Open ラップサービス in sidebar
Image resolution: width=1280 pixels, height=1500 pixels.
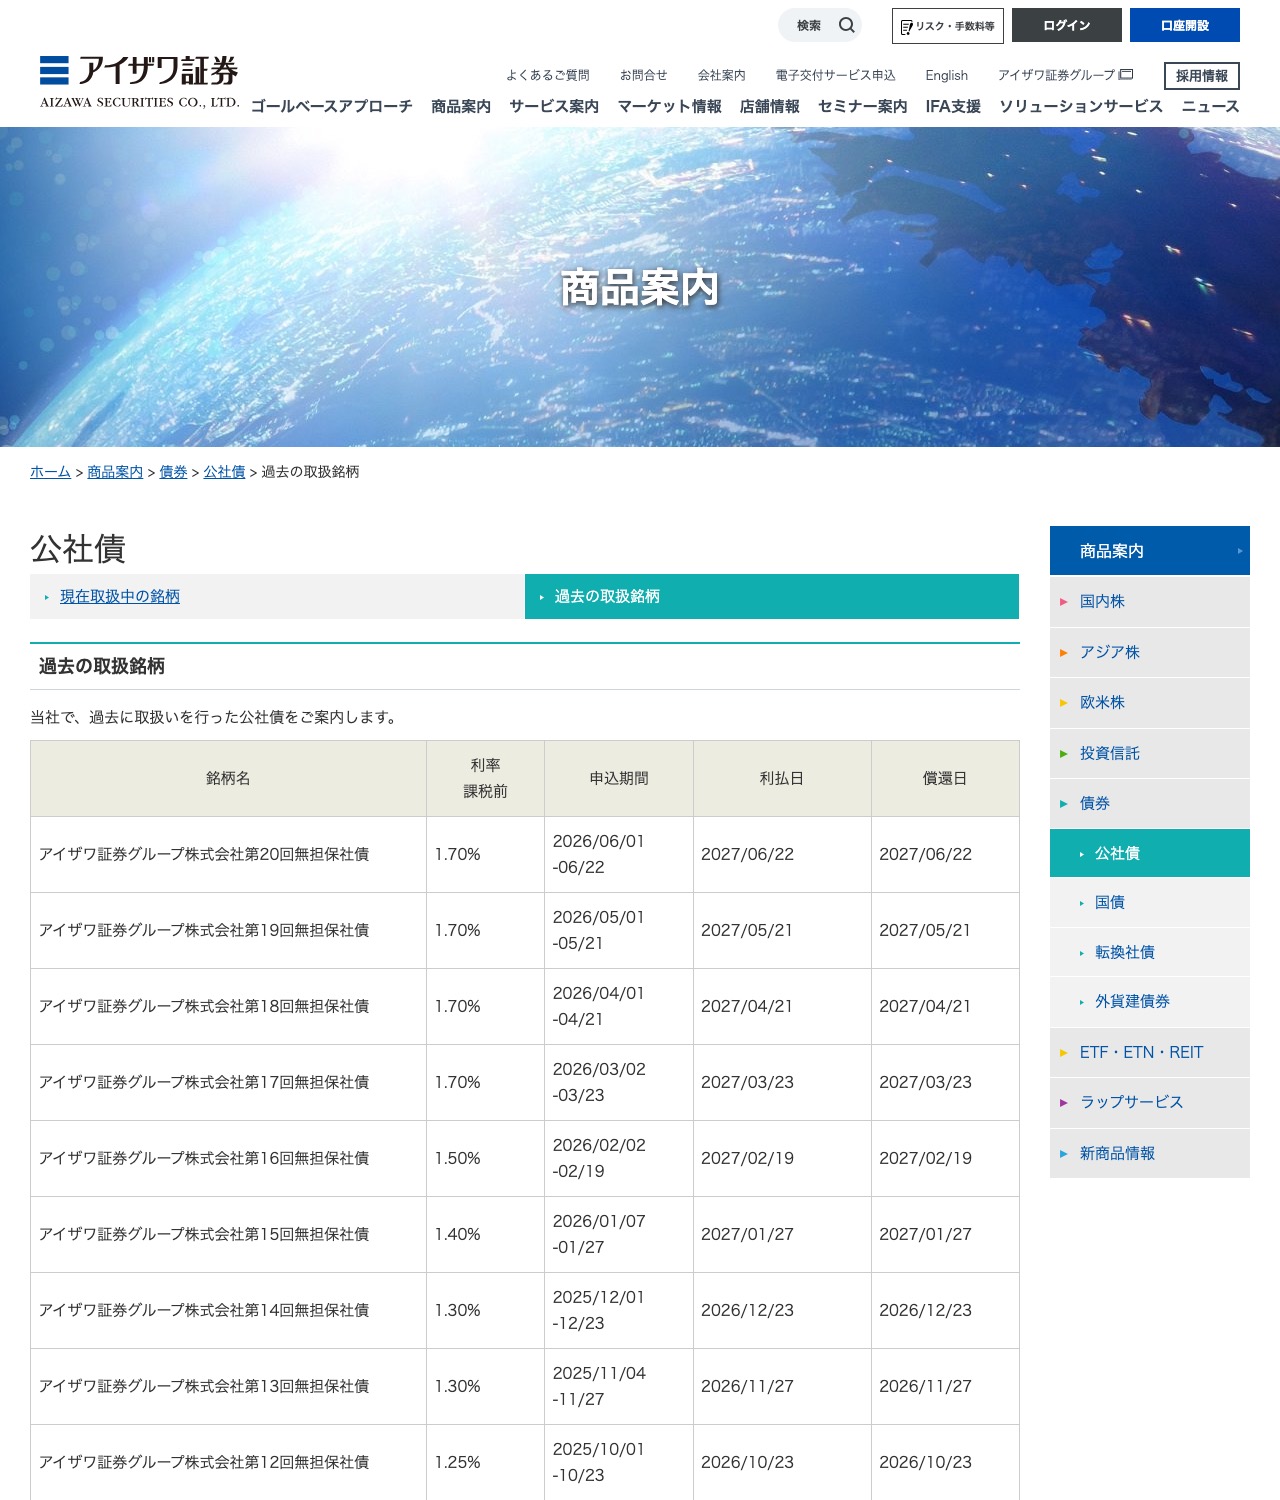(1150, 1102)
